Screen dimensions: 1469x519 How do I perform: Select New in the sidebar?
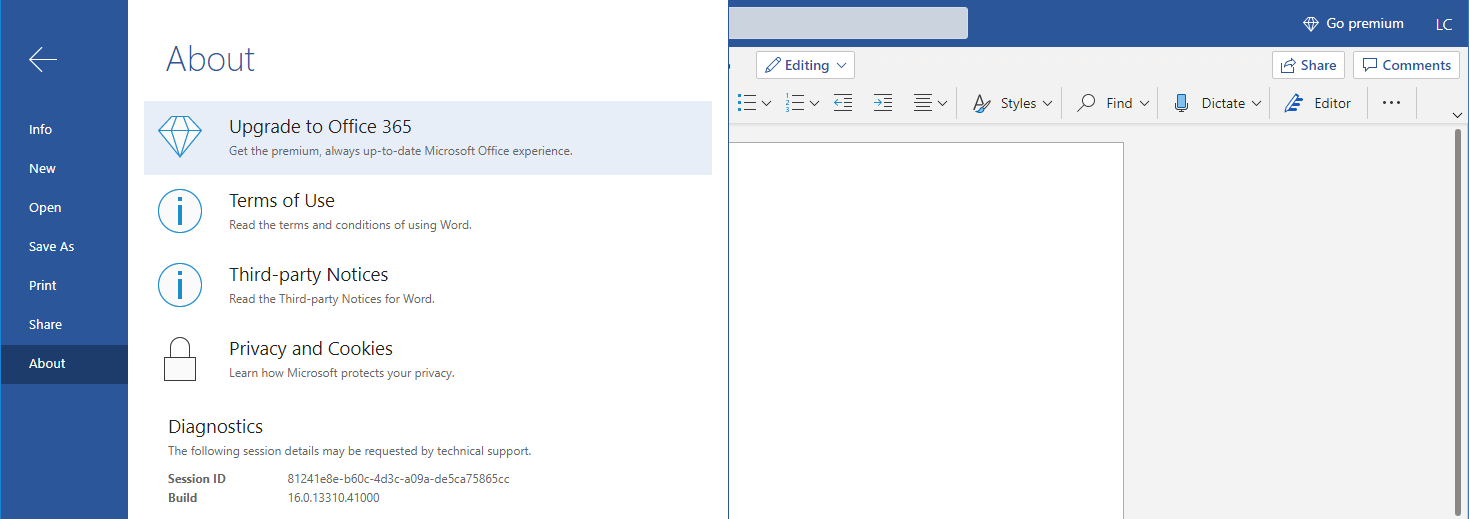[64, 169]
